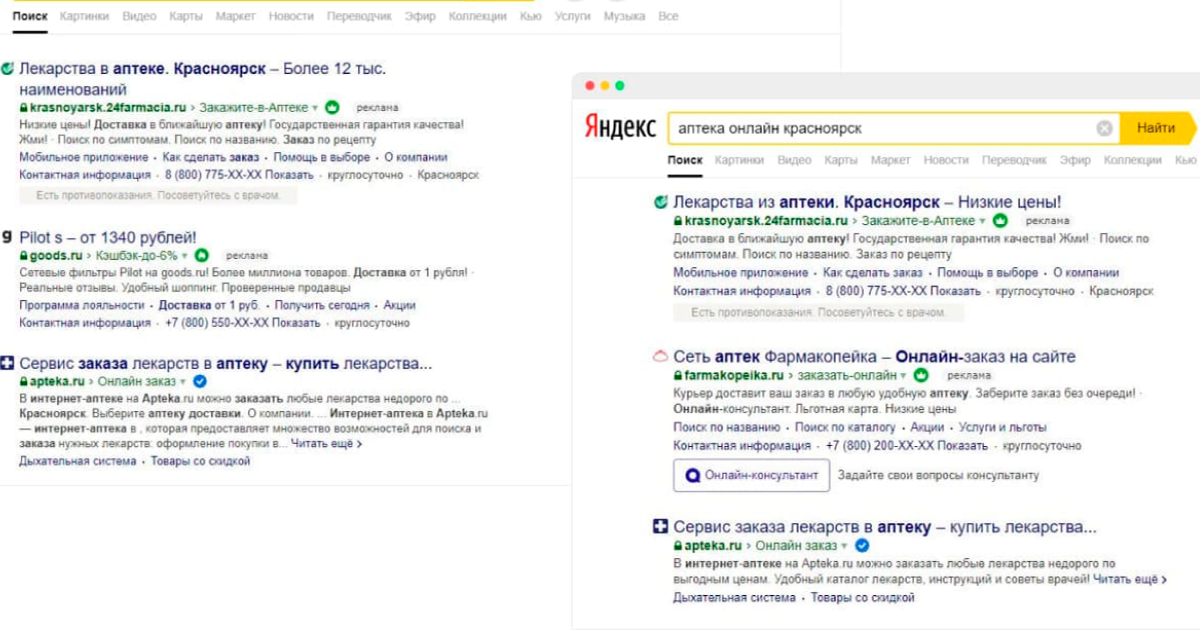Switch to Маркет tab on background page
The image size is (1200, 630).
pos(235,16)
